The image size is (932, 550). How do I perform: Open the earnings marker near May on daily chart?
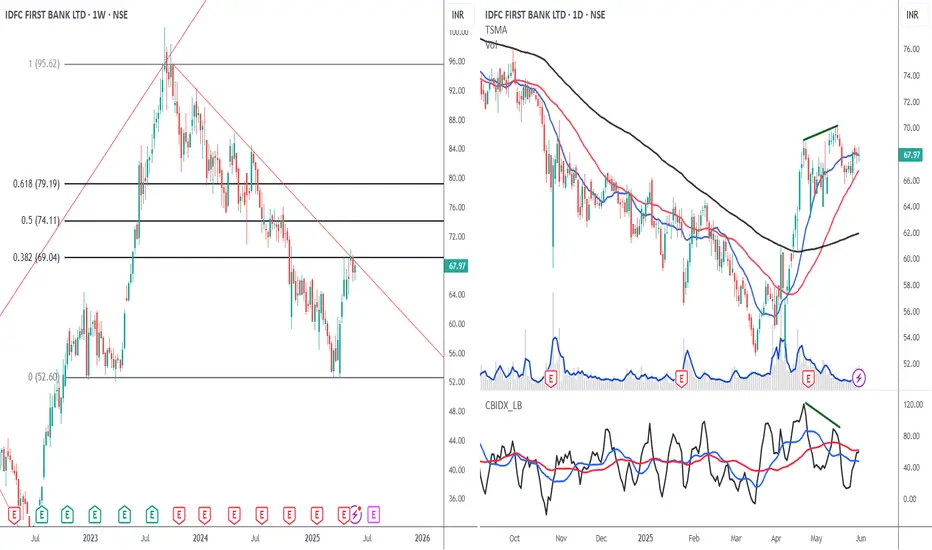coord(808,379)
